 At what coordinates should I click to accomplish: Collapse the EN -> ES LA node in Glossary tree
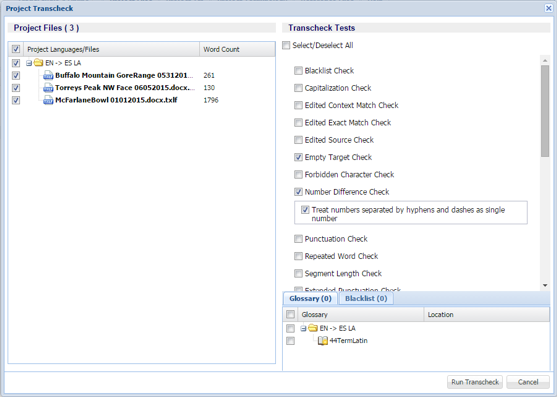[x=303, y=328]
